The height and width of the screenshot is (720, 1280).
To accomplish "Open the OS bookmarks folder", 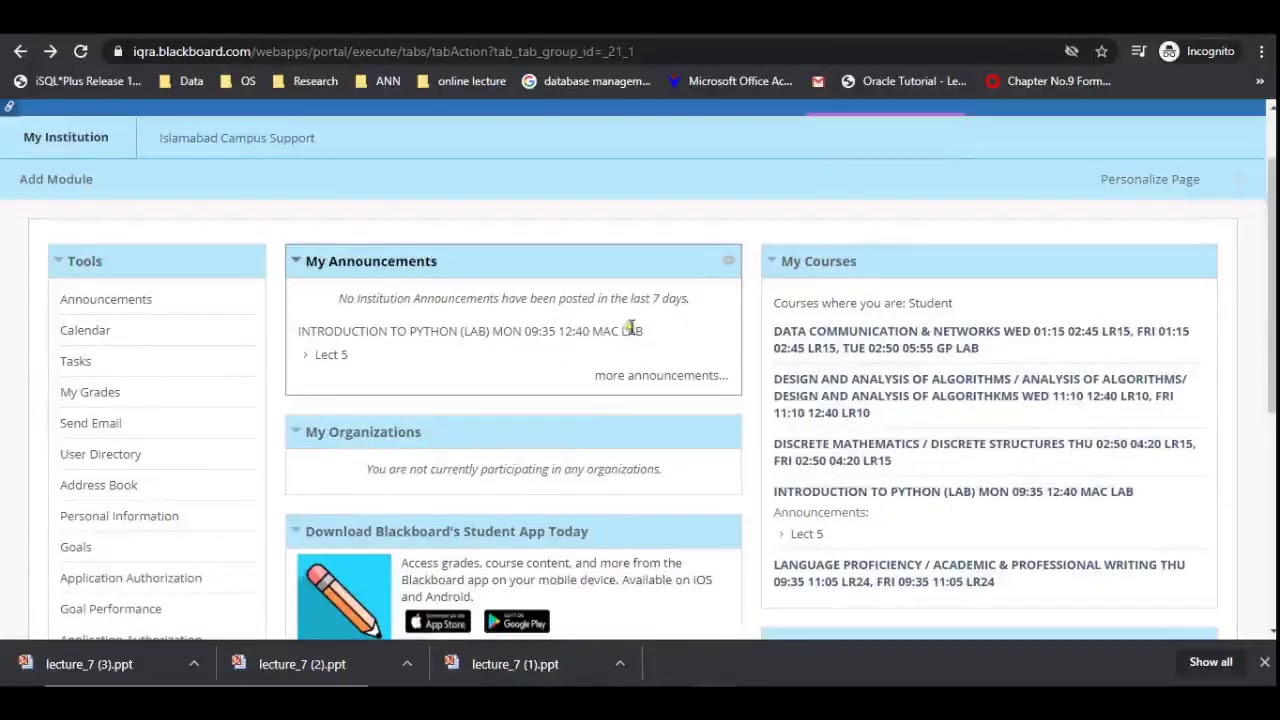I will point(237,81).
